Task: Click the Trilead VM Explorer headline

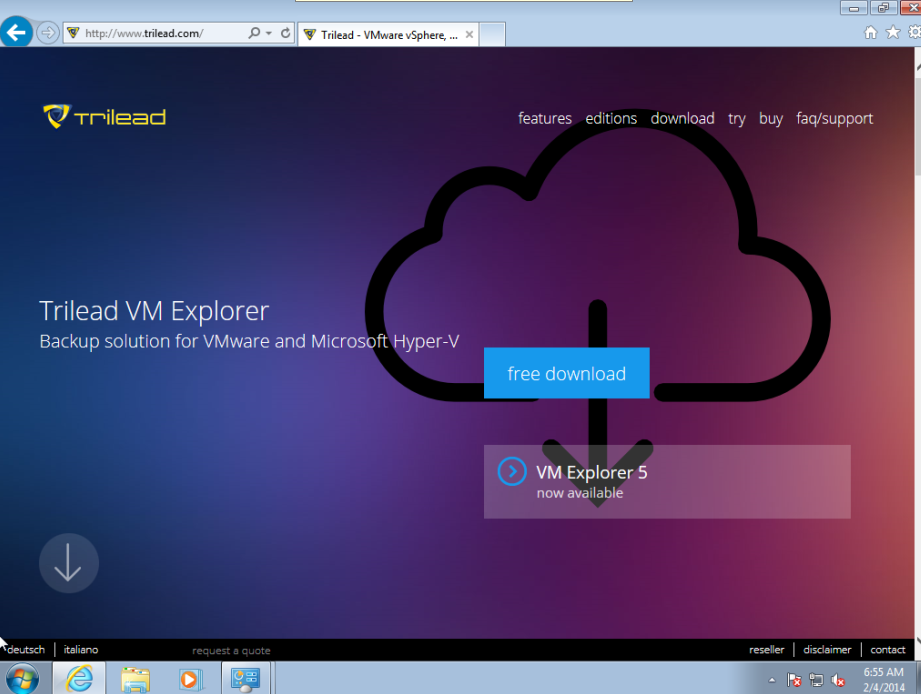Action: tap(154, 311)
